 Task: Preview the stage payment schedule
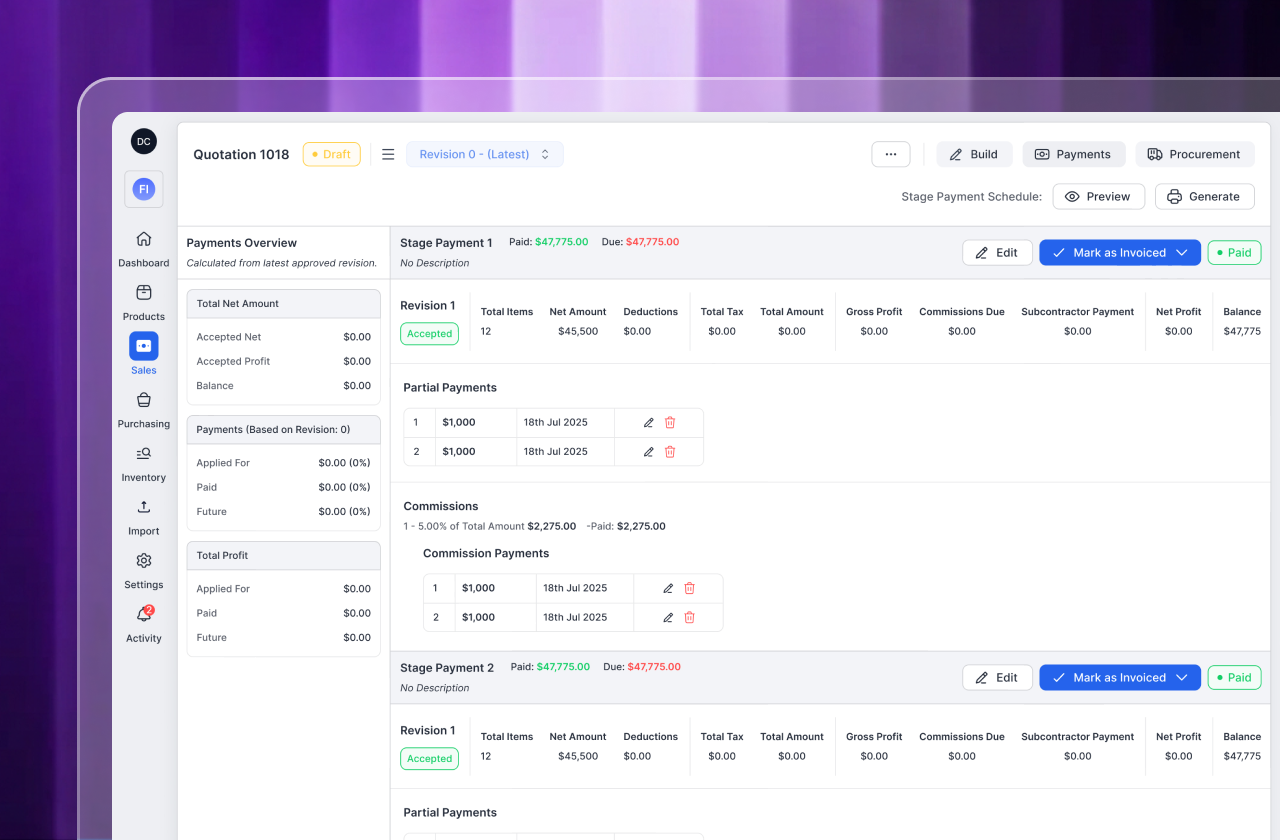coord(1097,197)
